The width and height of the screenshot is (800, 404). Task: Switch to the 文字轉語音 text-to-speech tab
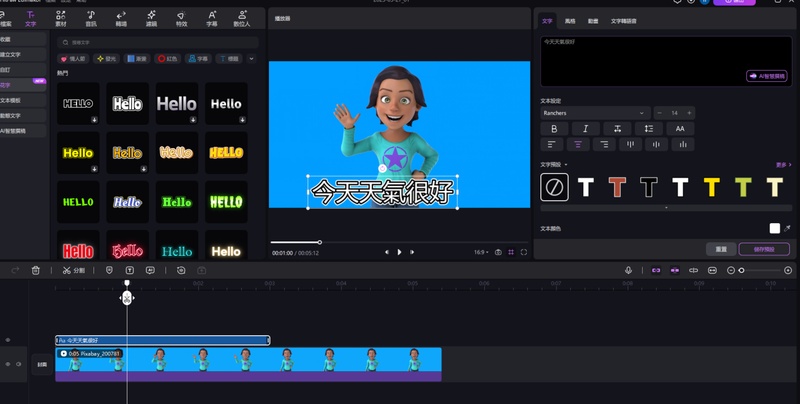(623, 21)
